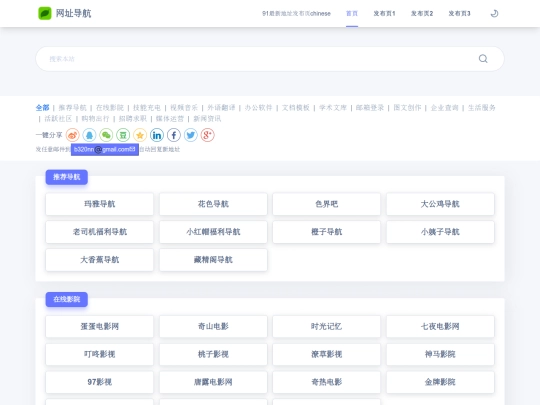Select the 购物出行 category filter
This screenshot has width=540, height=405.
point(95,119)
